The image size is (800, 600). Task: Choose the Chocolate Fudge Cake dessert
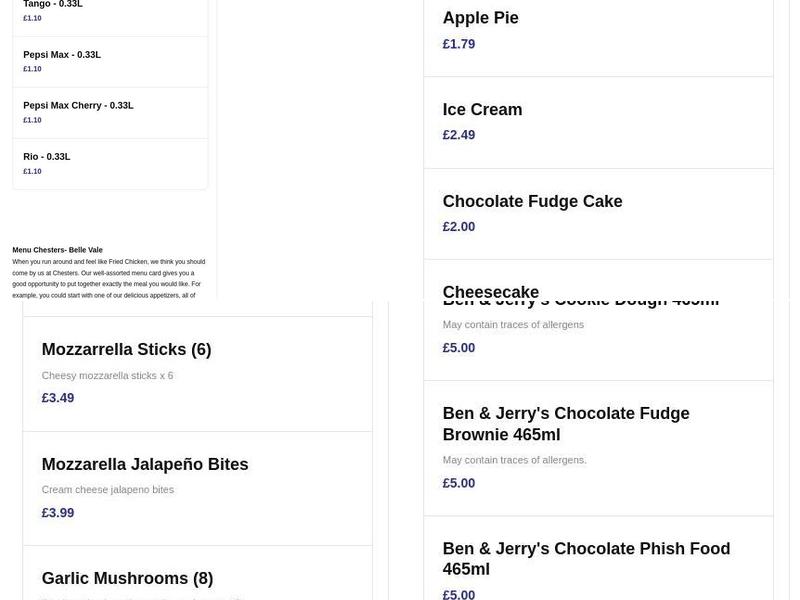click(x=533, y=200)
